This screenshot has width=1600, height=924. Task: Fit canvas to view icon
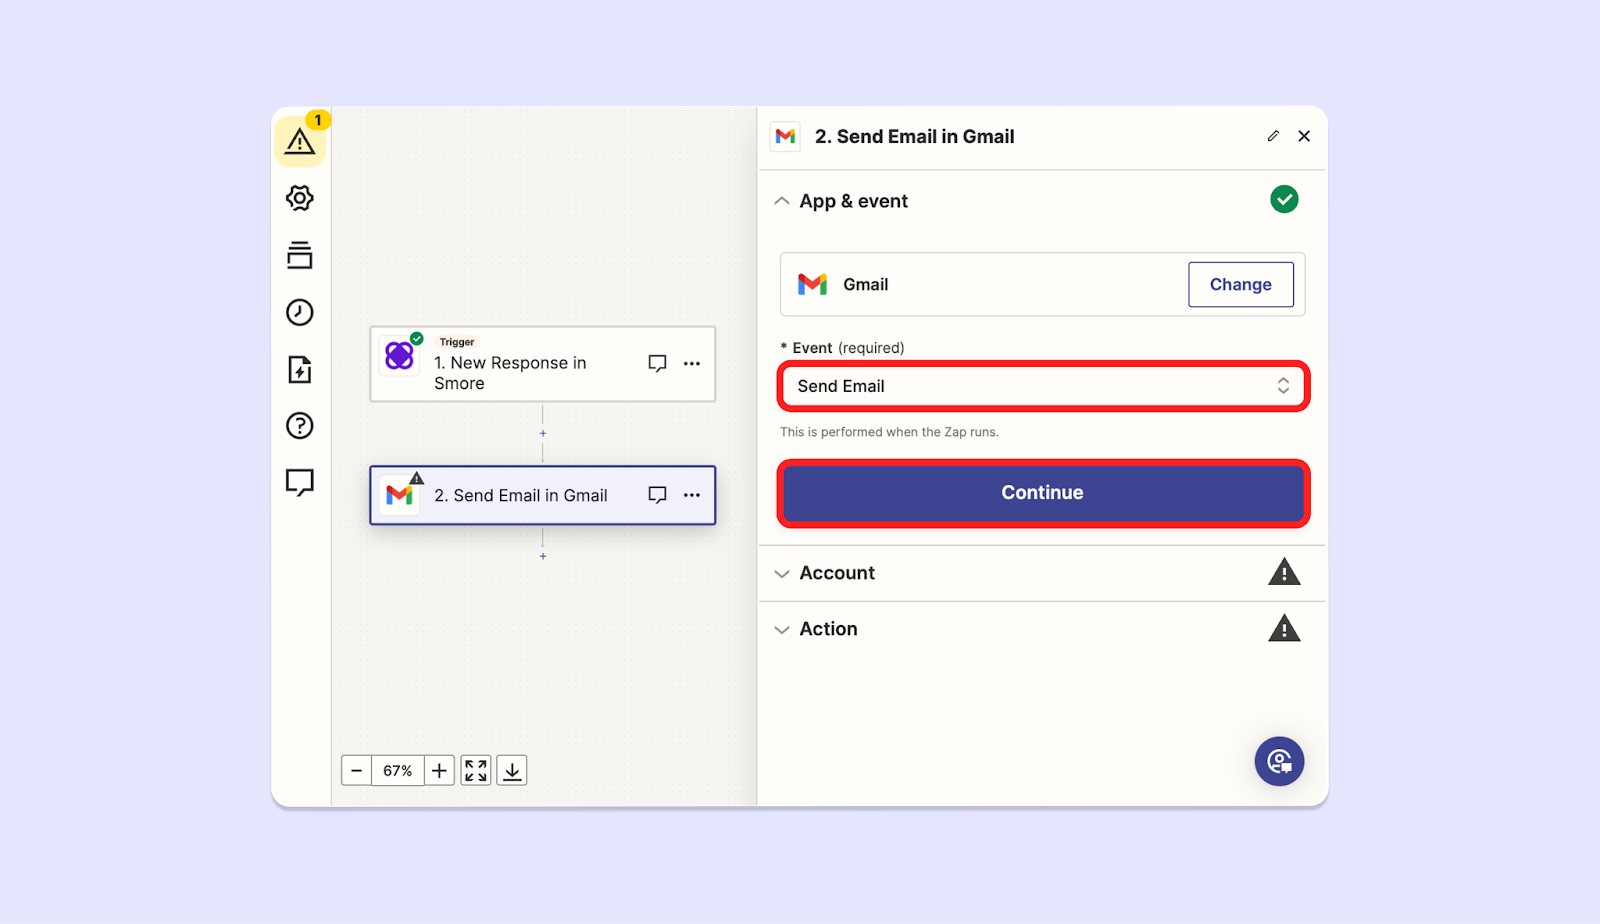click(476, 771)
